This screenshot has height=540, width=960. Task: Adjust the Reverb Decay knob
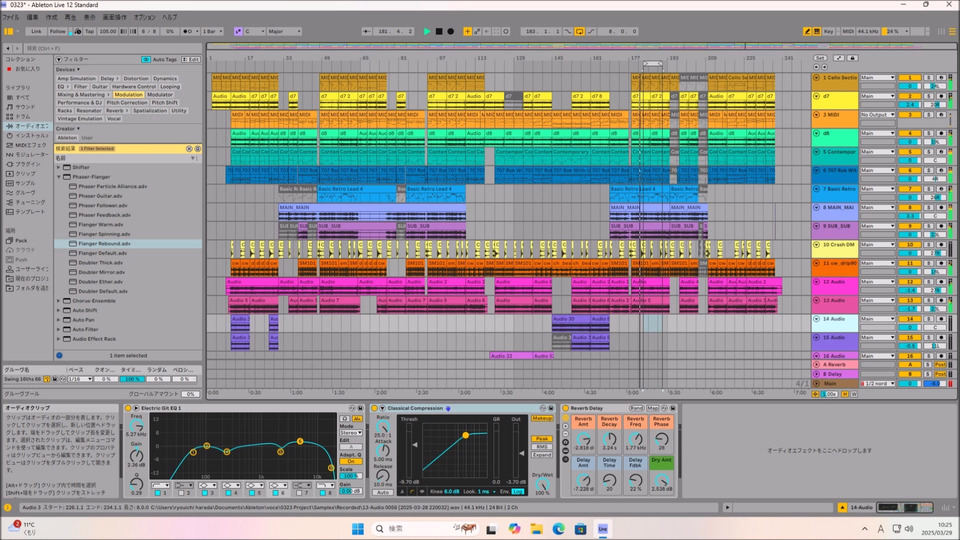[609, 437]
